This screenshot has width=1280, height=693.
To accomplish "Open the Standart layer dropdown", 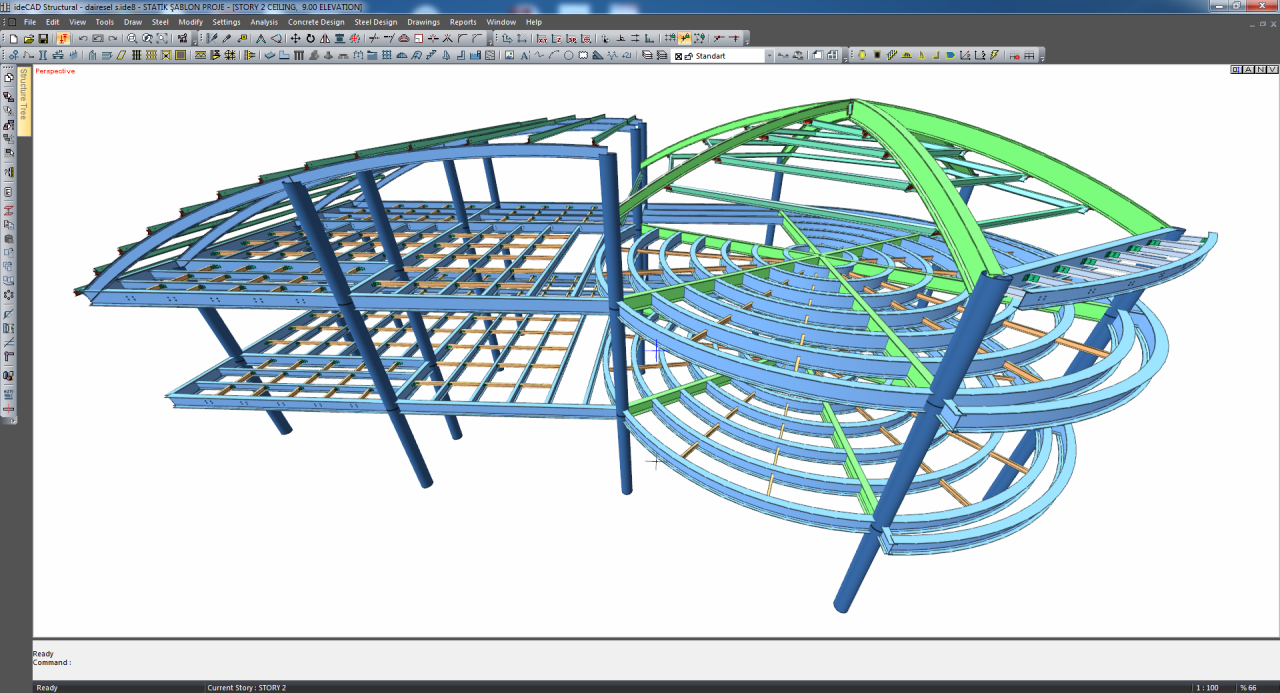I will pos(769,56).
